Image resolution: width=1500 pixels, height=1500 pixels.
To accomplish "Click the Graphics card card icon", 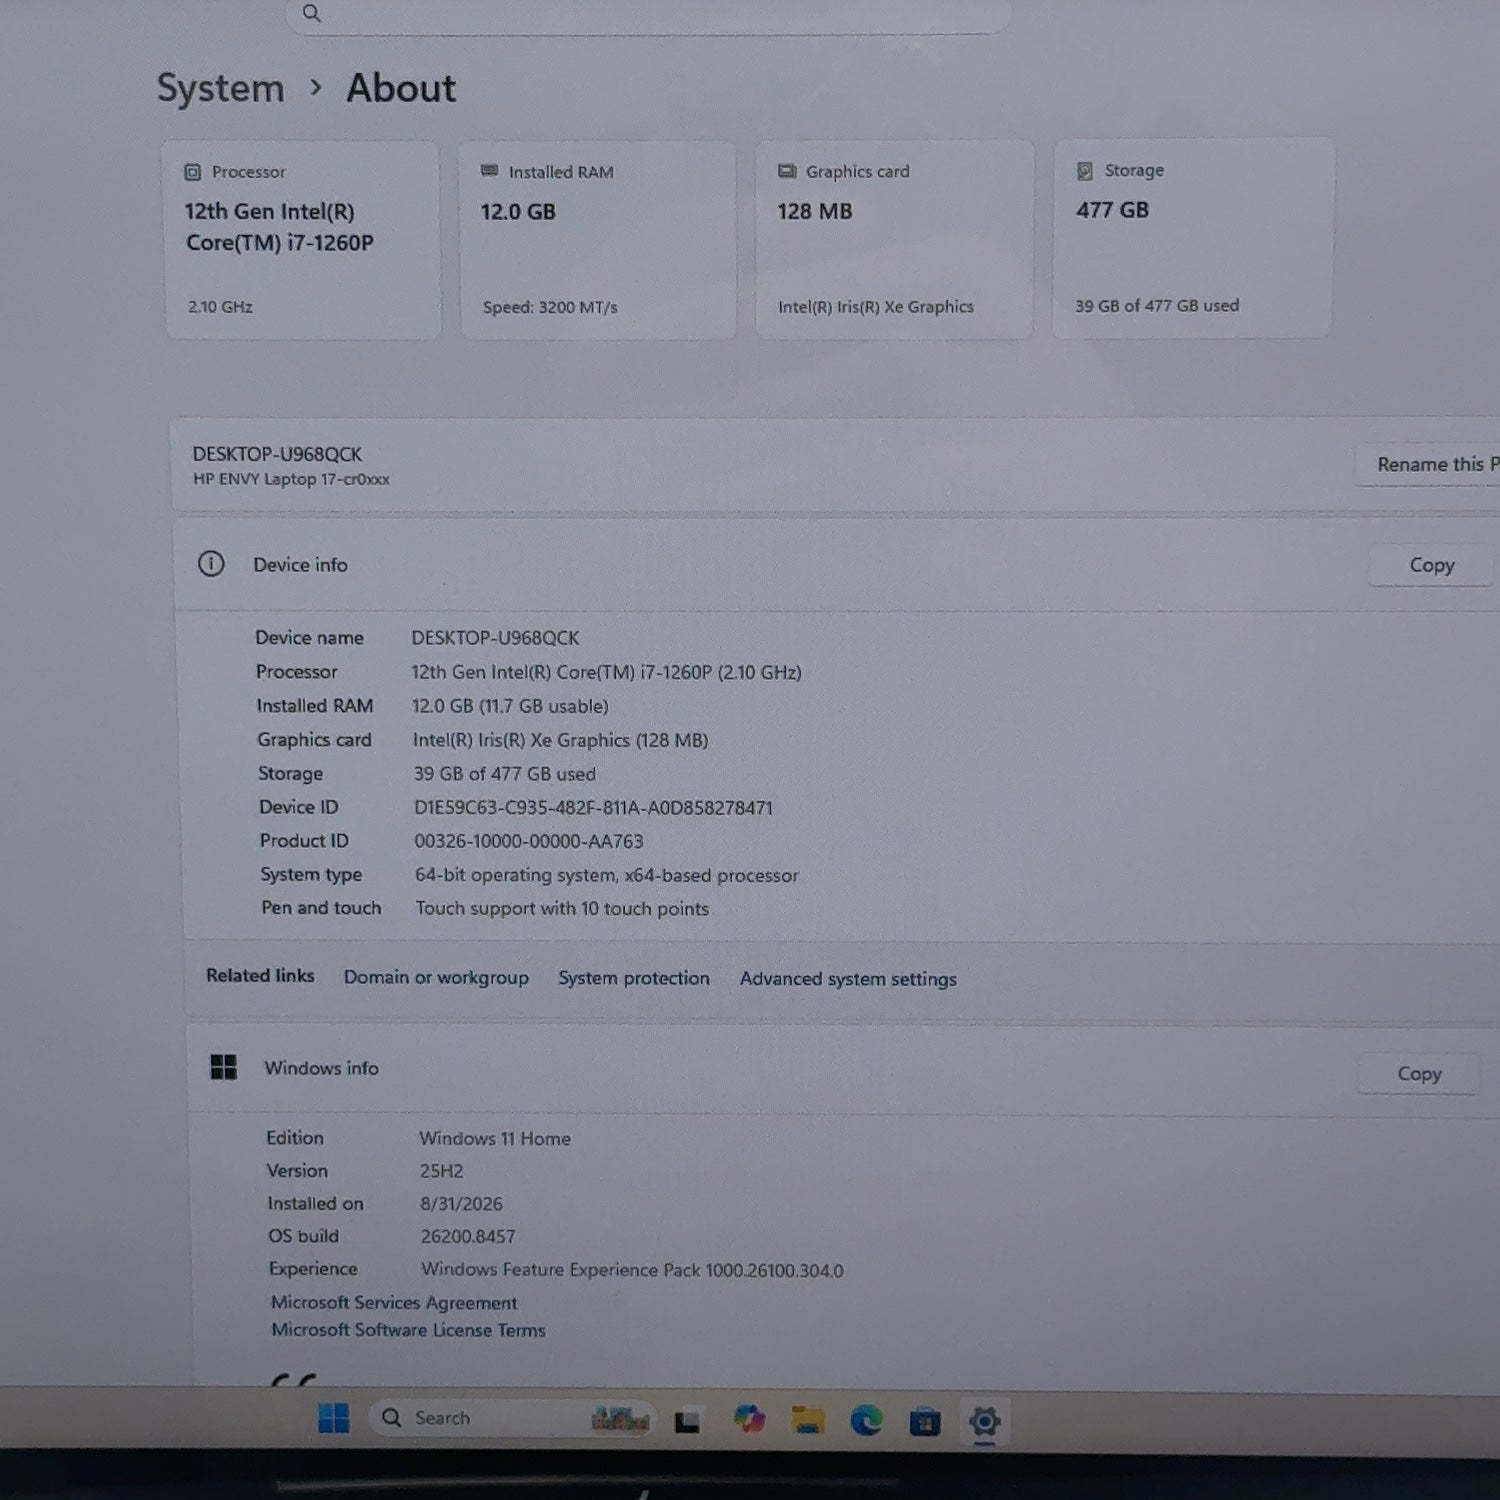I will coord(787,171).
